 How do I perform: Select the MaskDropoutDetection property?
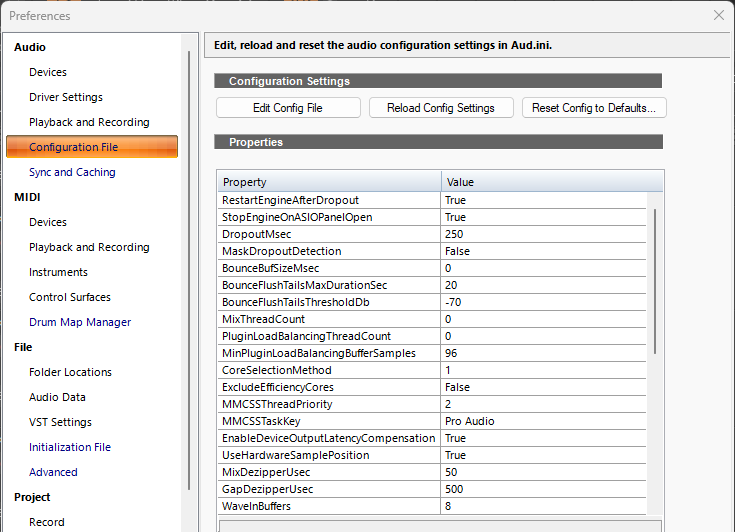329,251
